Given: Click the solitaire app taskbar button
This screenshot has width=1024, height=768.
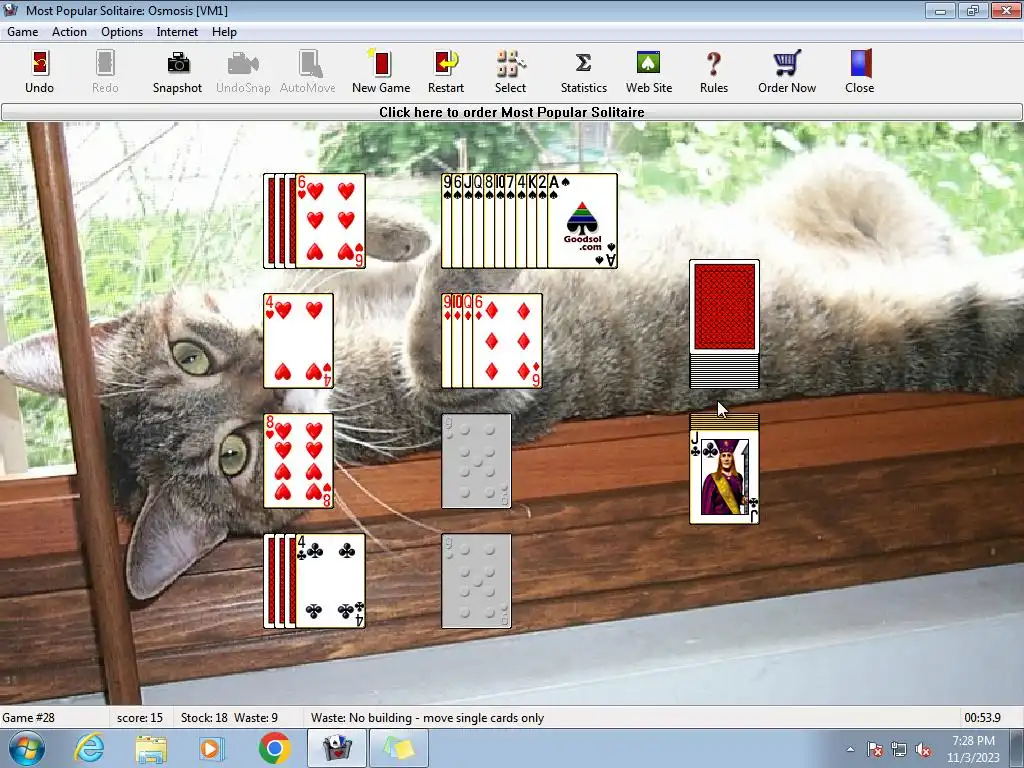Looking at the screenshot, I should (337, 748).
